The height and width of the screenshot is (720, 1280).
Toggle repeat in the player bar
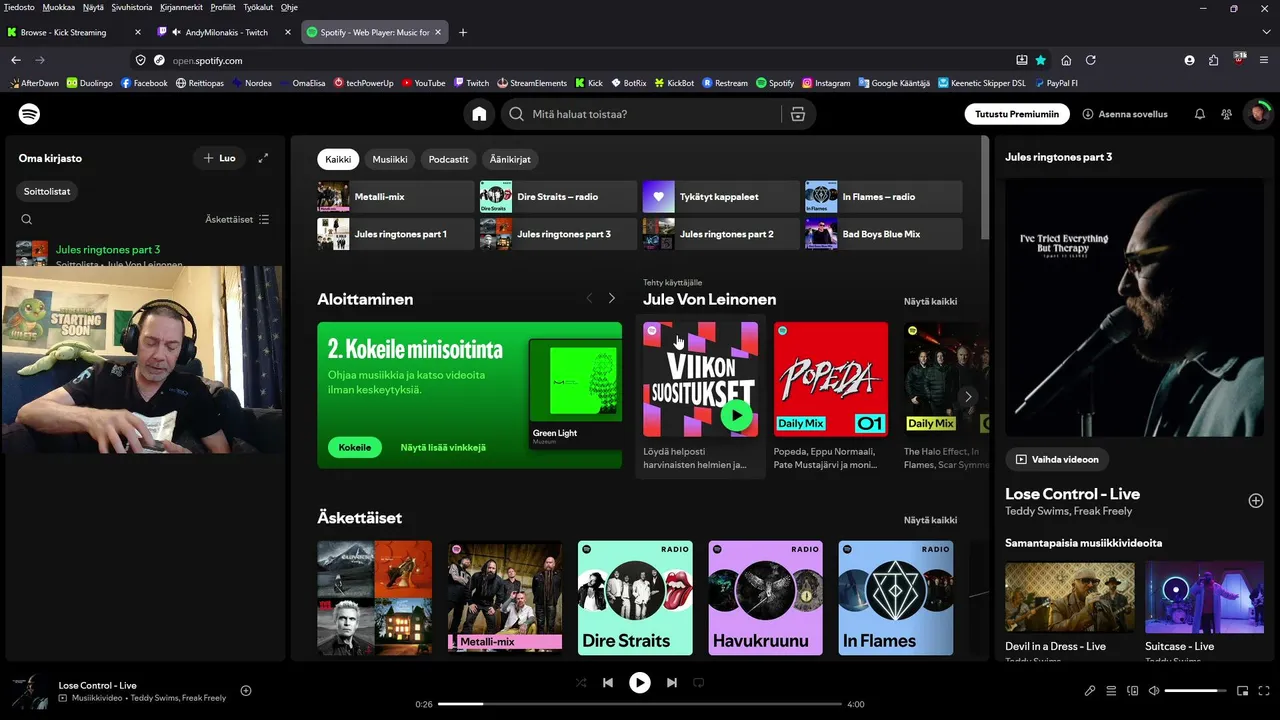699,683
